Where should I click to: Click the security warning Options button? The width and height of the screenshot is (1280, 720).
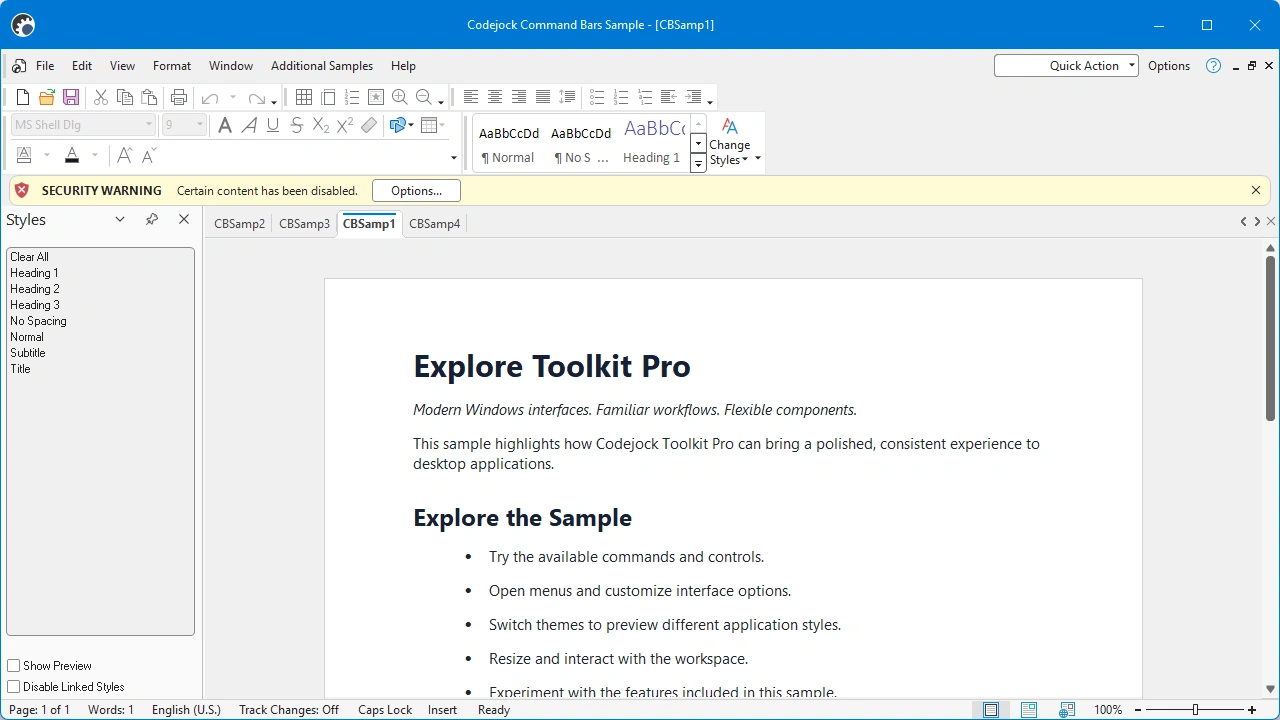[416, 191]
